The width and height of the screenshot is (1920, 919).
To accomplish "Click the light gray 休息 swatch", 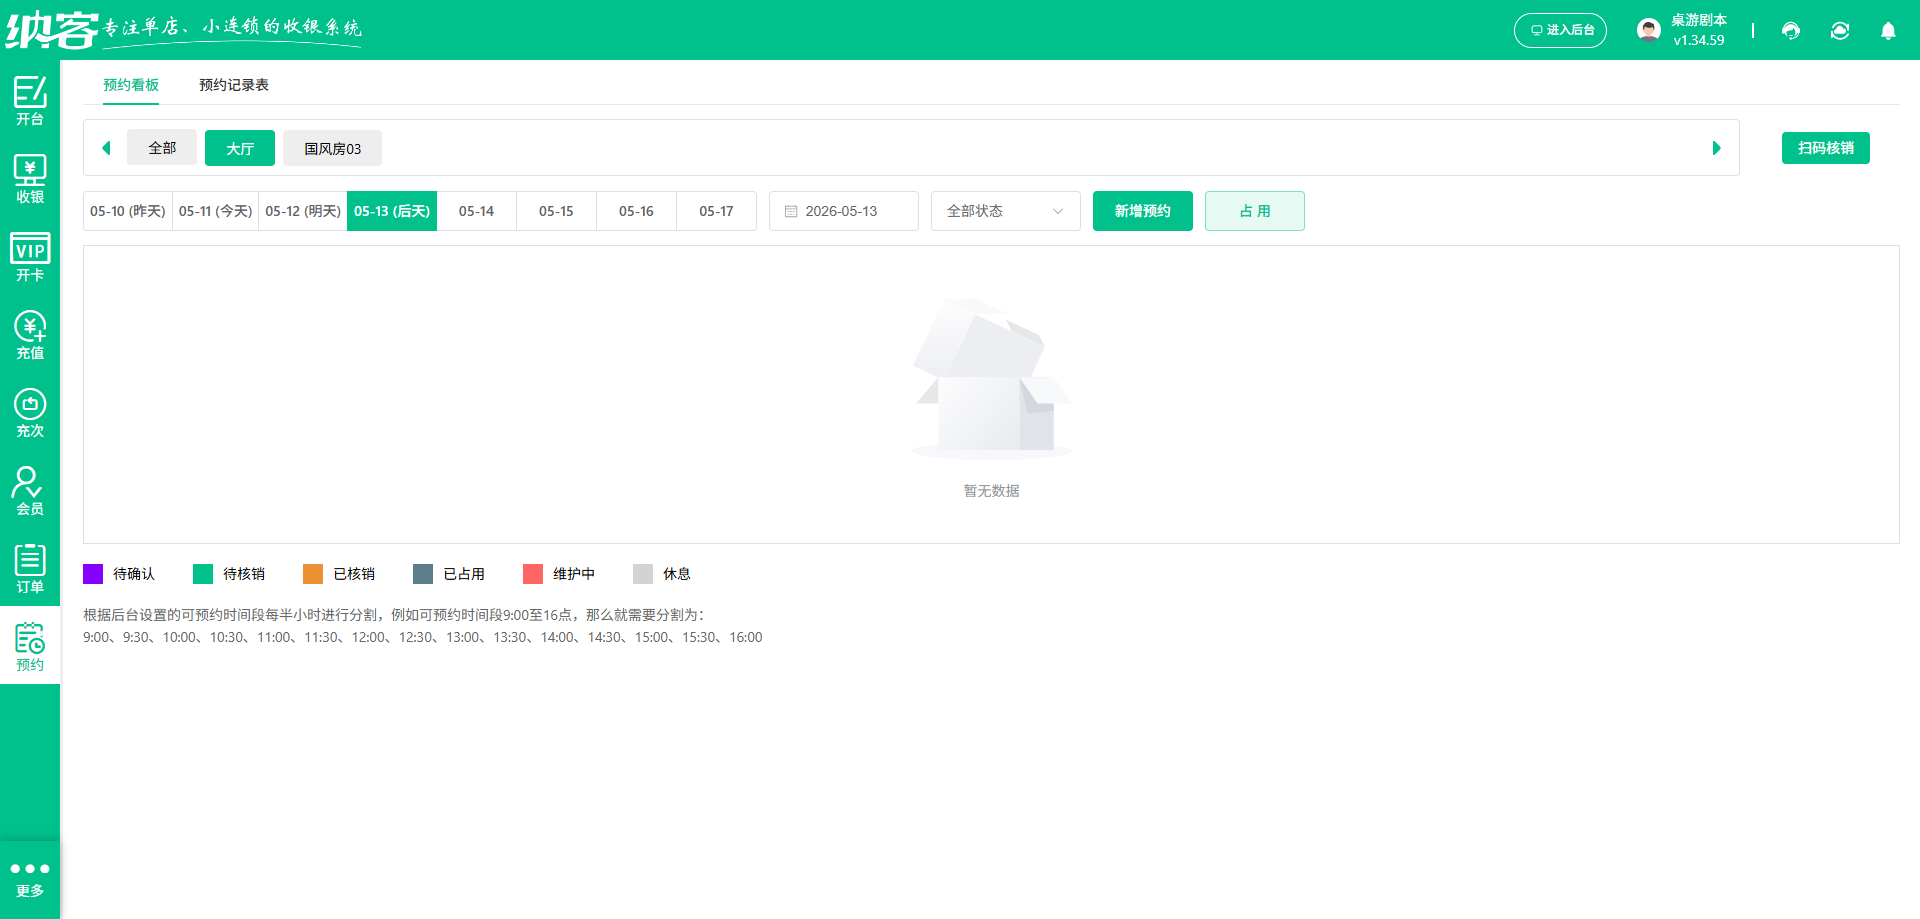I will (x=643, y=574).
